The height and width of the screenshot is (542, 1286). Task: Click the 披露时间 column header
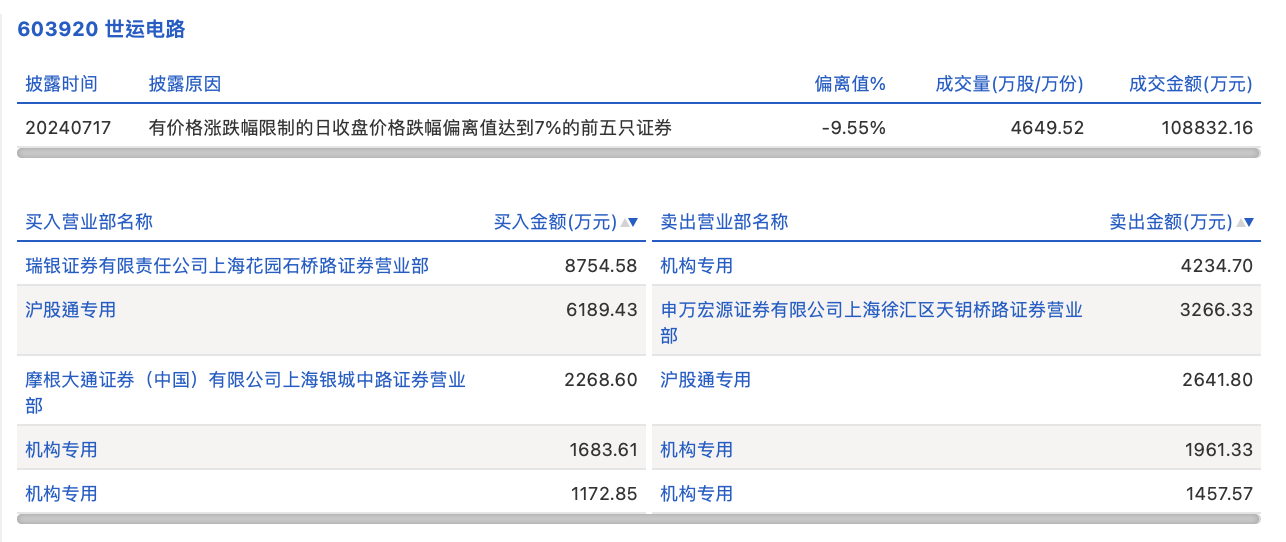[x=62, y=84]
